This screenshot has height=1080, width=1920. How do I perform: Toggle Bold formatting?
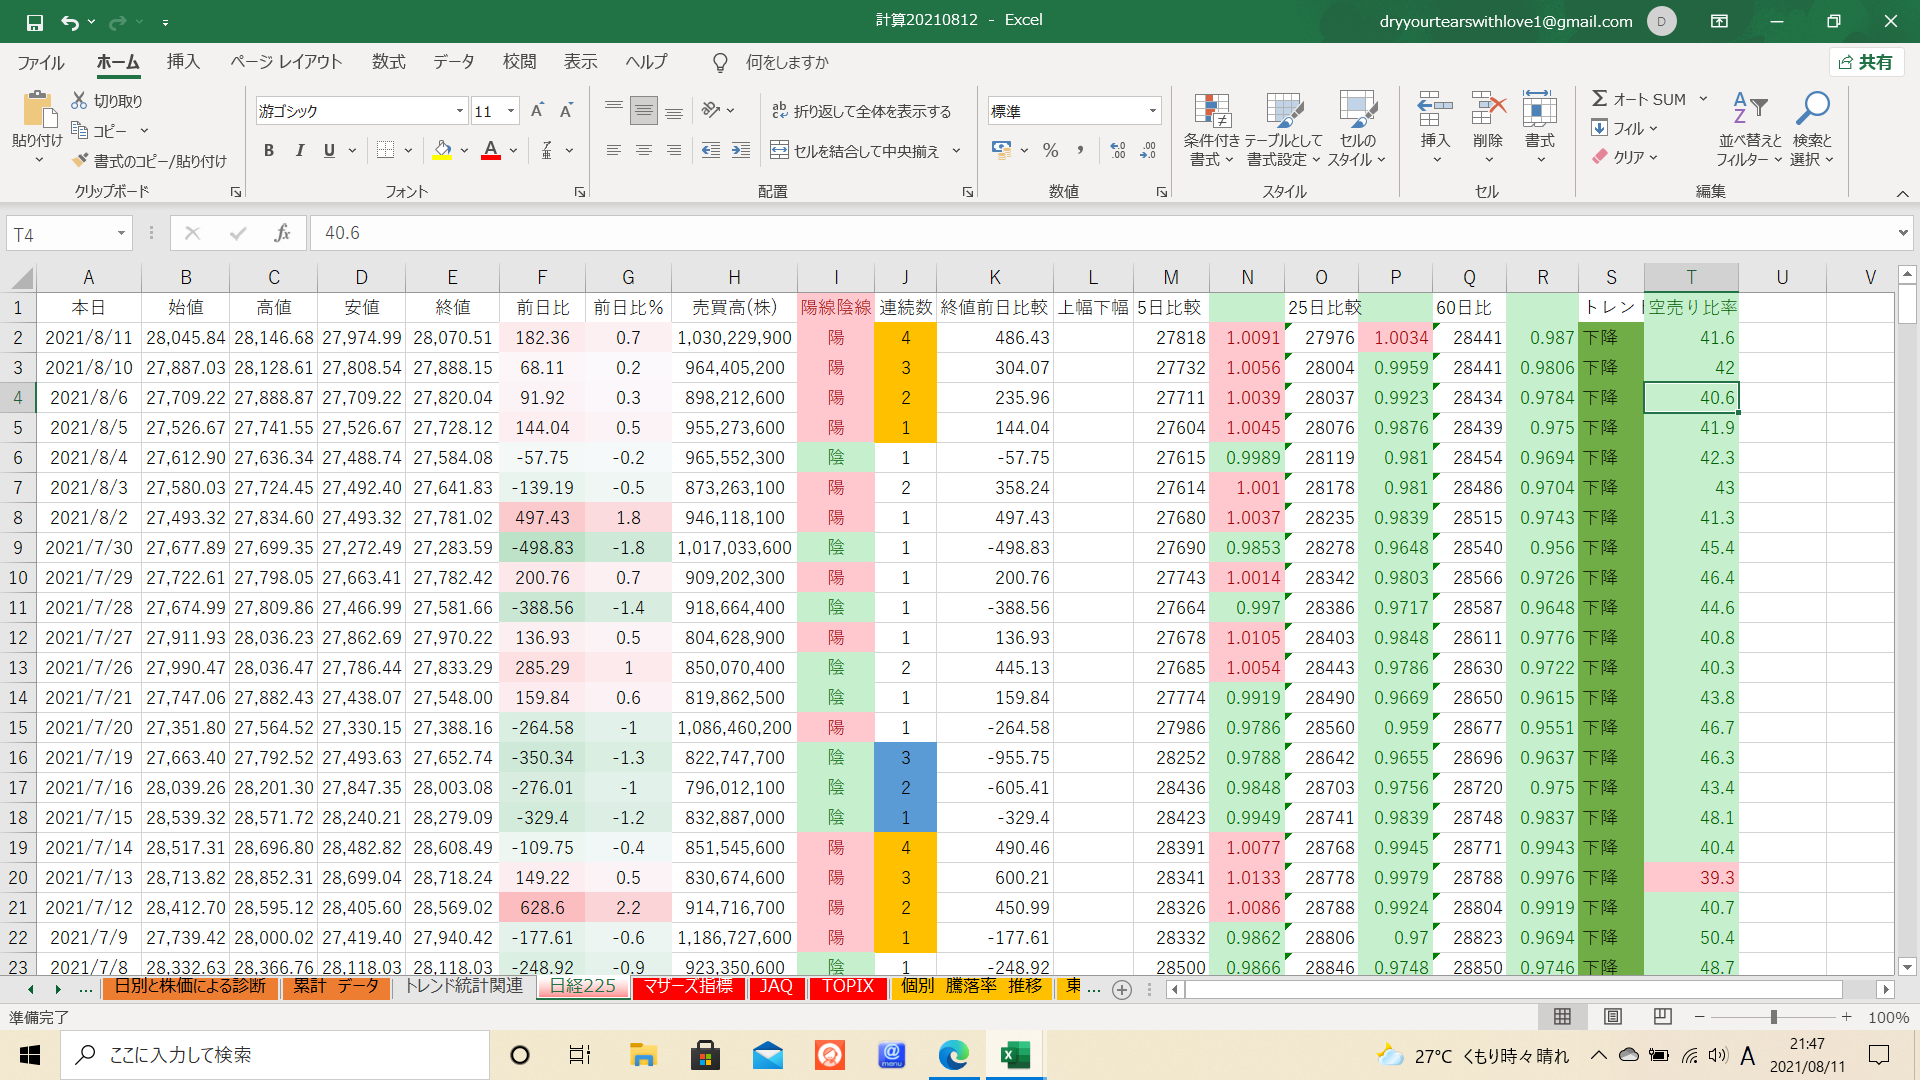click(x=268, y=151)
